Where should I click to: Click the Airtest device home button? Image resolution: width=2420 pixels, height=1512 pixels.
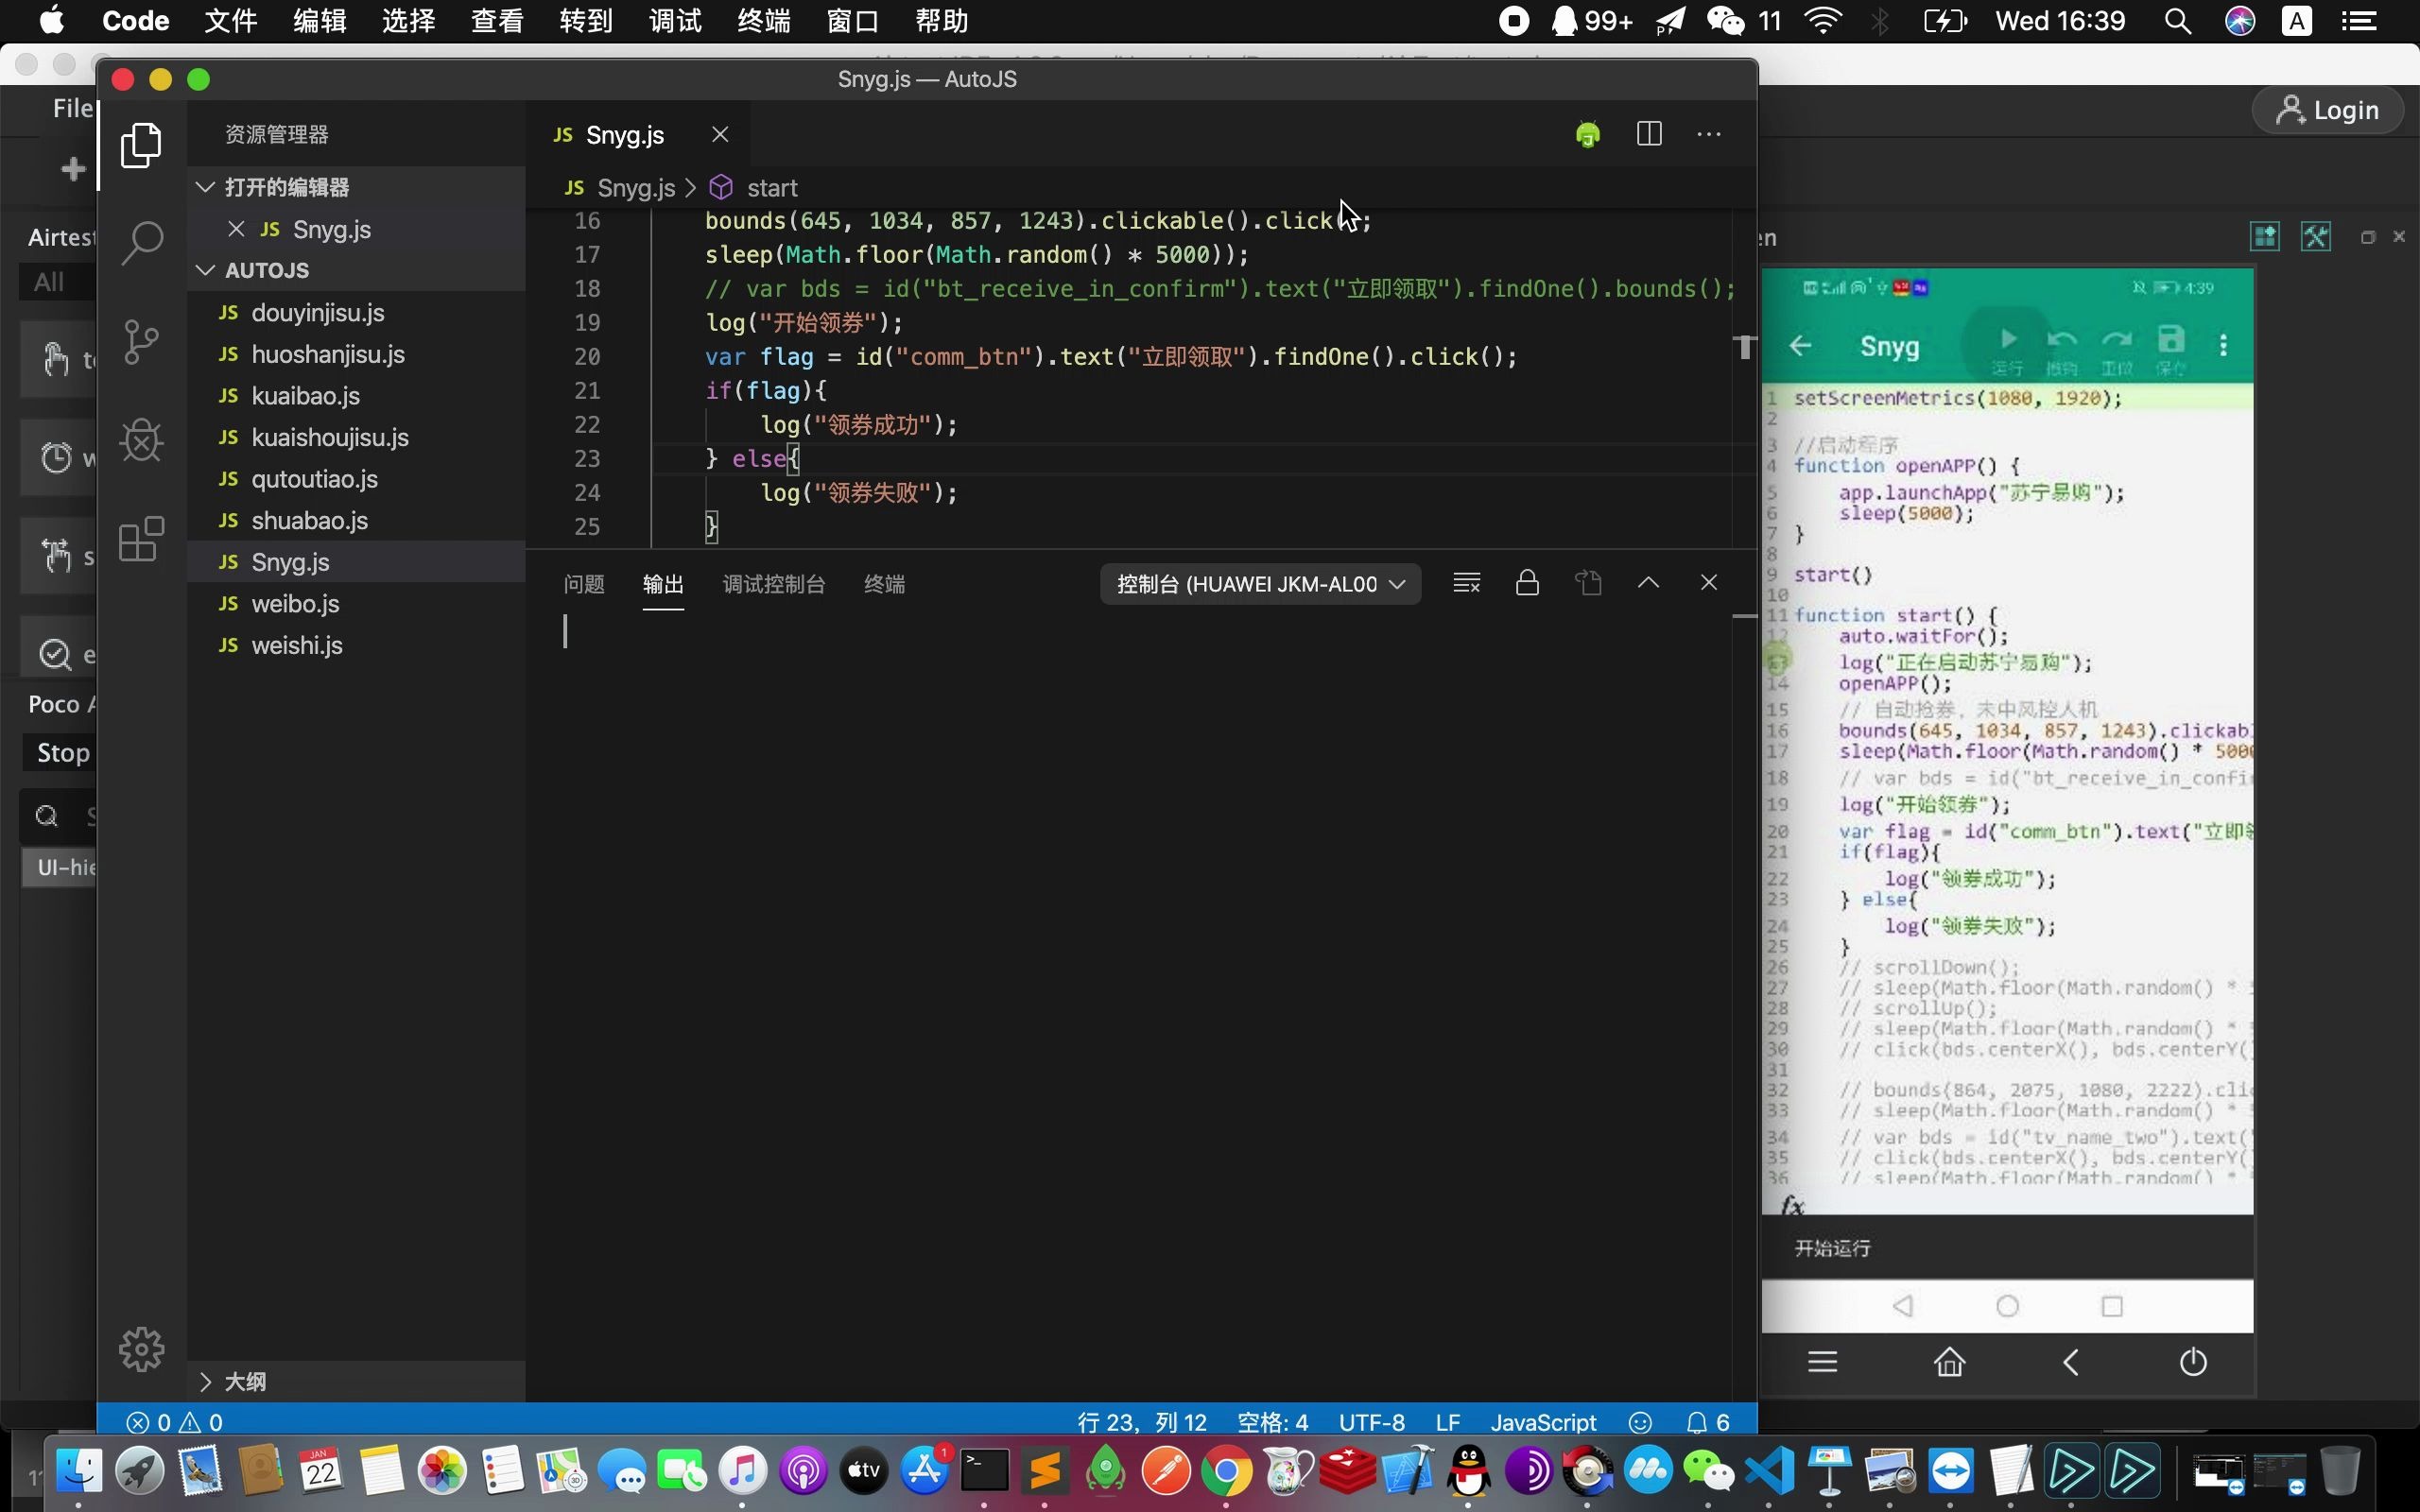[1949, 1362]
